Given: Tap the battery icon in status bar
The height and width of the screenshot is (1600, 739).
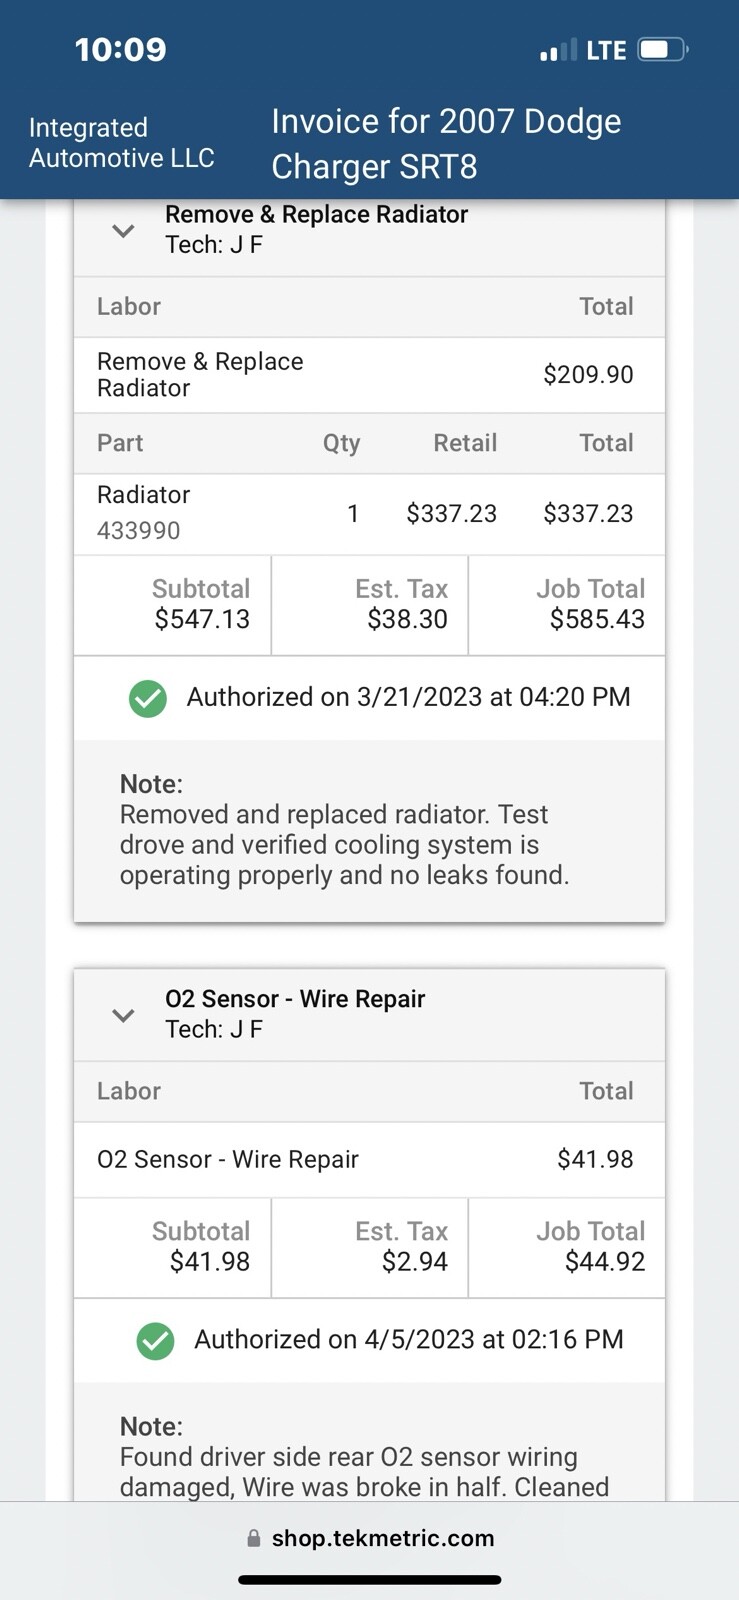Looking at the screenshot, I should point(662,49).
